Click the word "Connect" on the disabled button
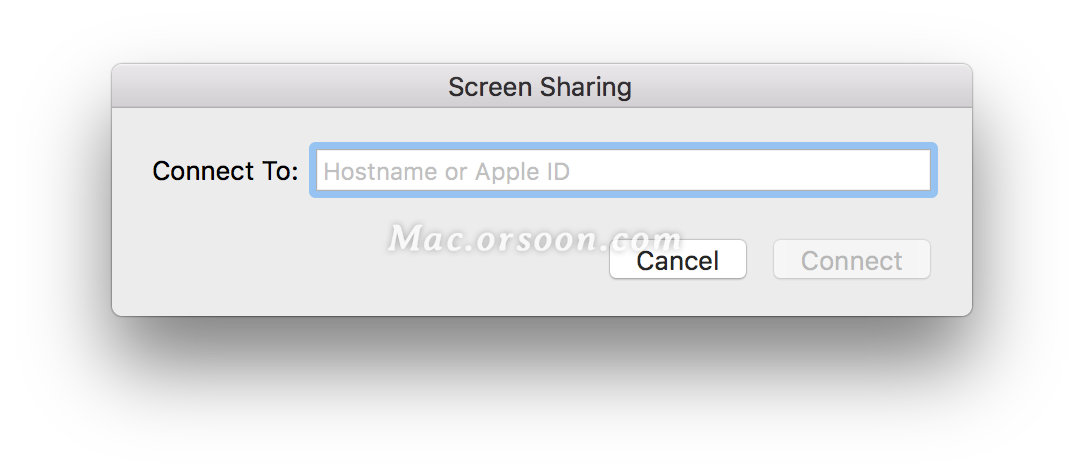 (851, 261)
